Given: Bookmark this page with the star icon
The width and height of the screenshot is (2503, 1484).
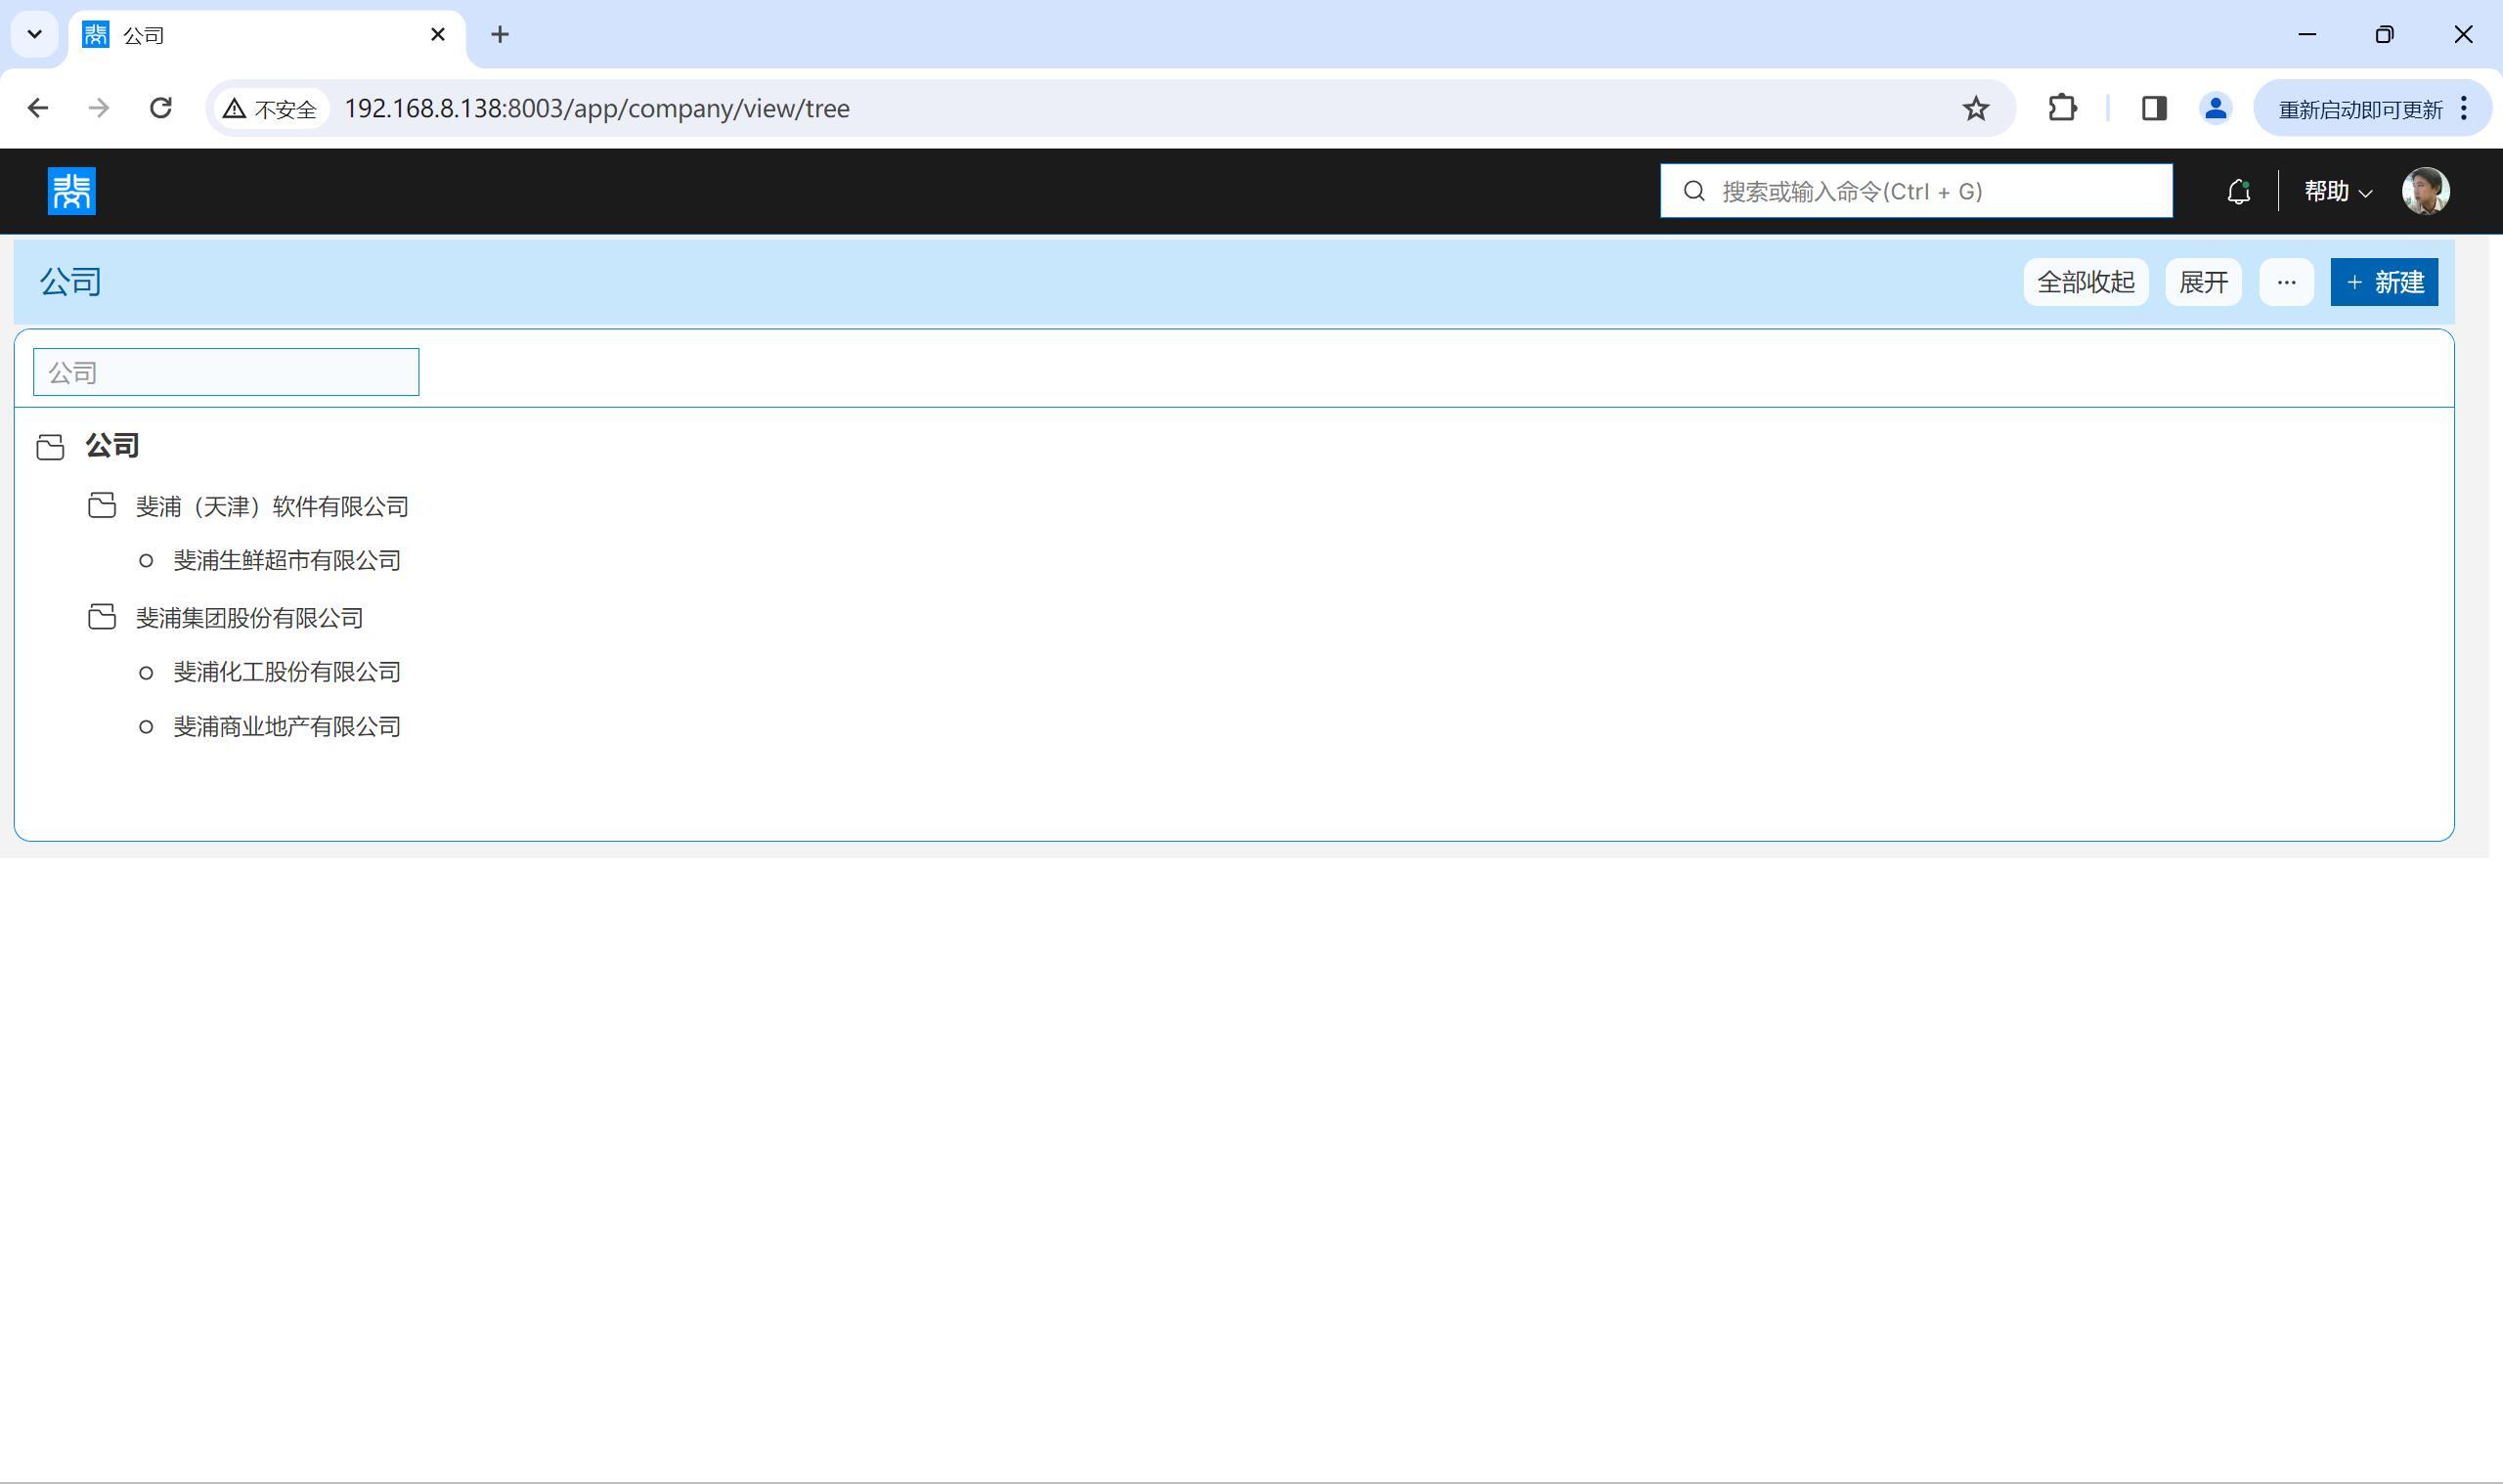Looking at the screenshot, I should 1975,108.
